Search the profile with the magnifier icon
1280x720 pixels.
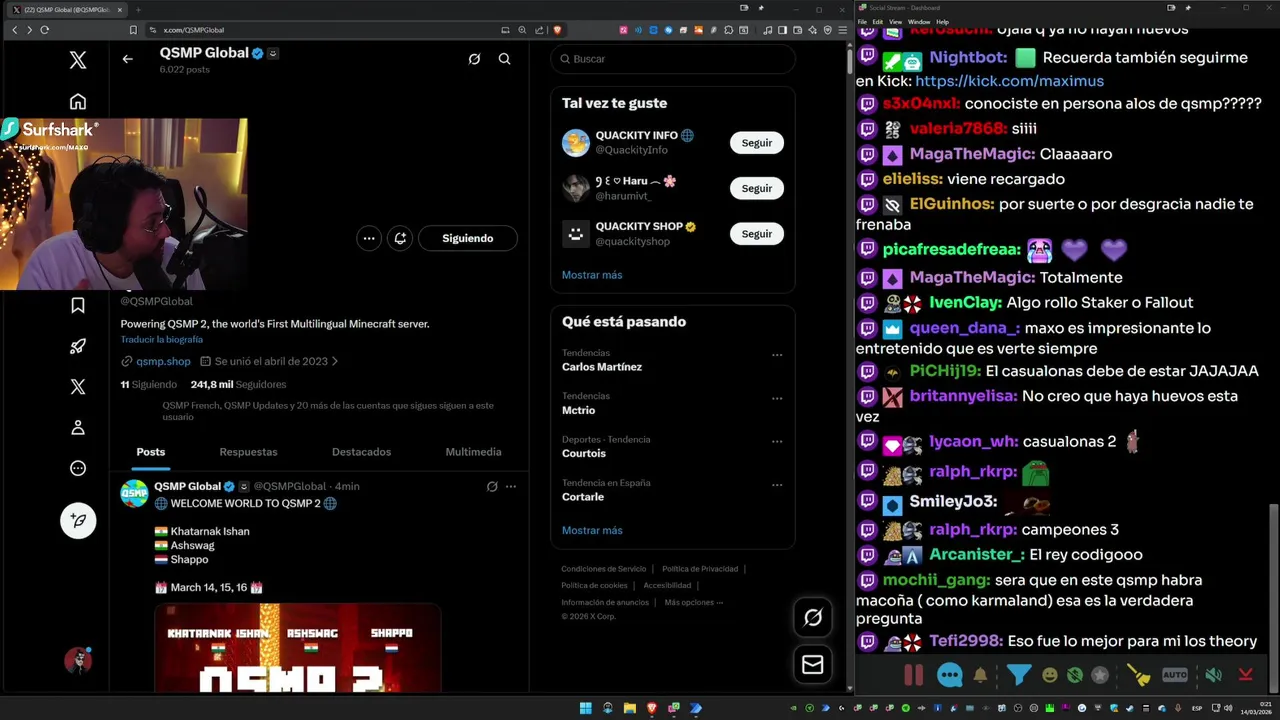click(x=504, y=59)
